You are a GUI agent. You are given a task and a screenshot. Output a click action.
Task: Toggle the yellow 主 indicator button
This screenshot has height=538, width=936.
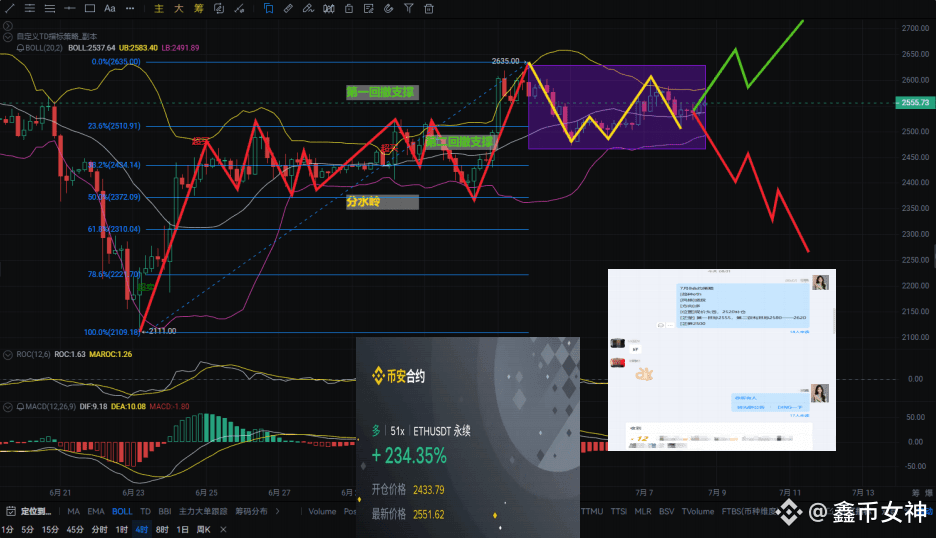(x=159, y=8)
